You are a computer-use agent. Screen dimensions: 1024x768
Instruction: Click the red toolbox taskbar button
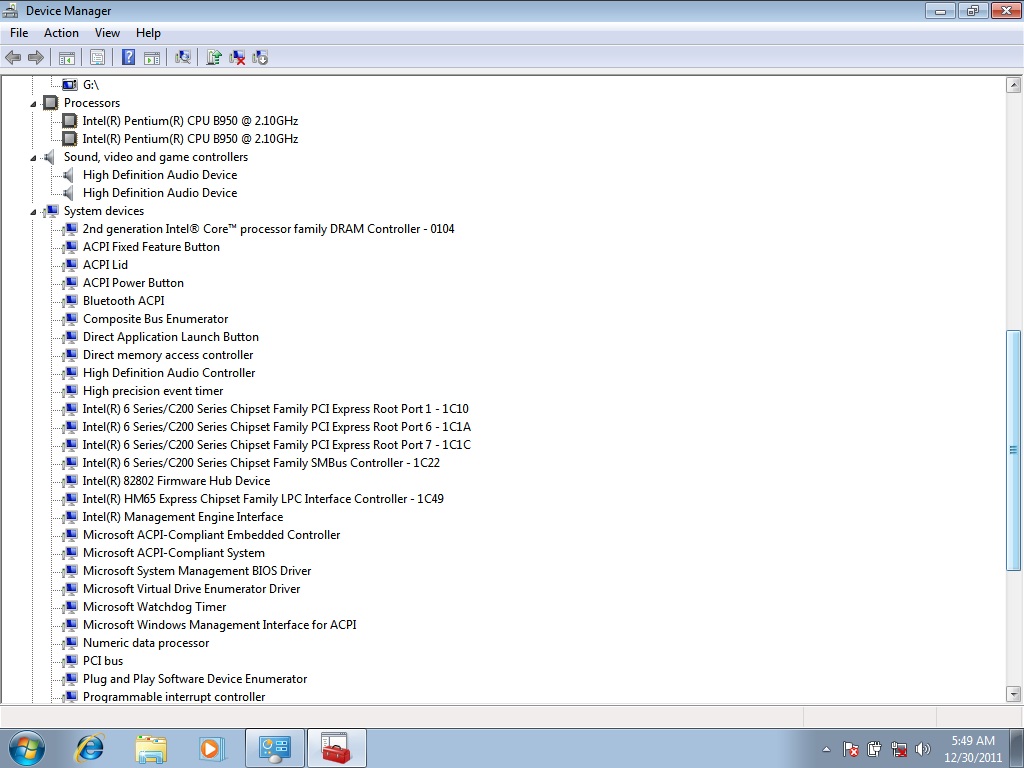tap(336, 748)
